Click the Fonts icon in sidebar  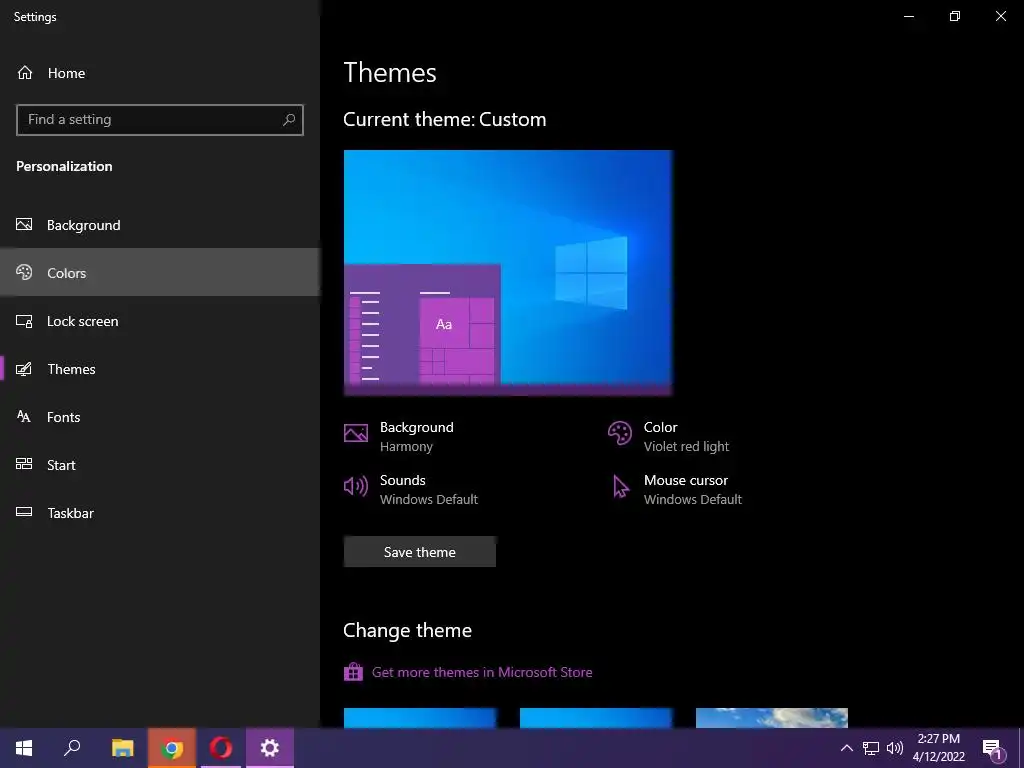click(x=24, y=417)
